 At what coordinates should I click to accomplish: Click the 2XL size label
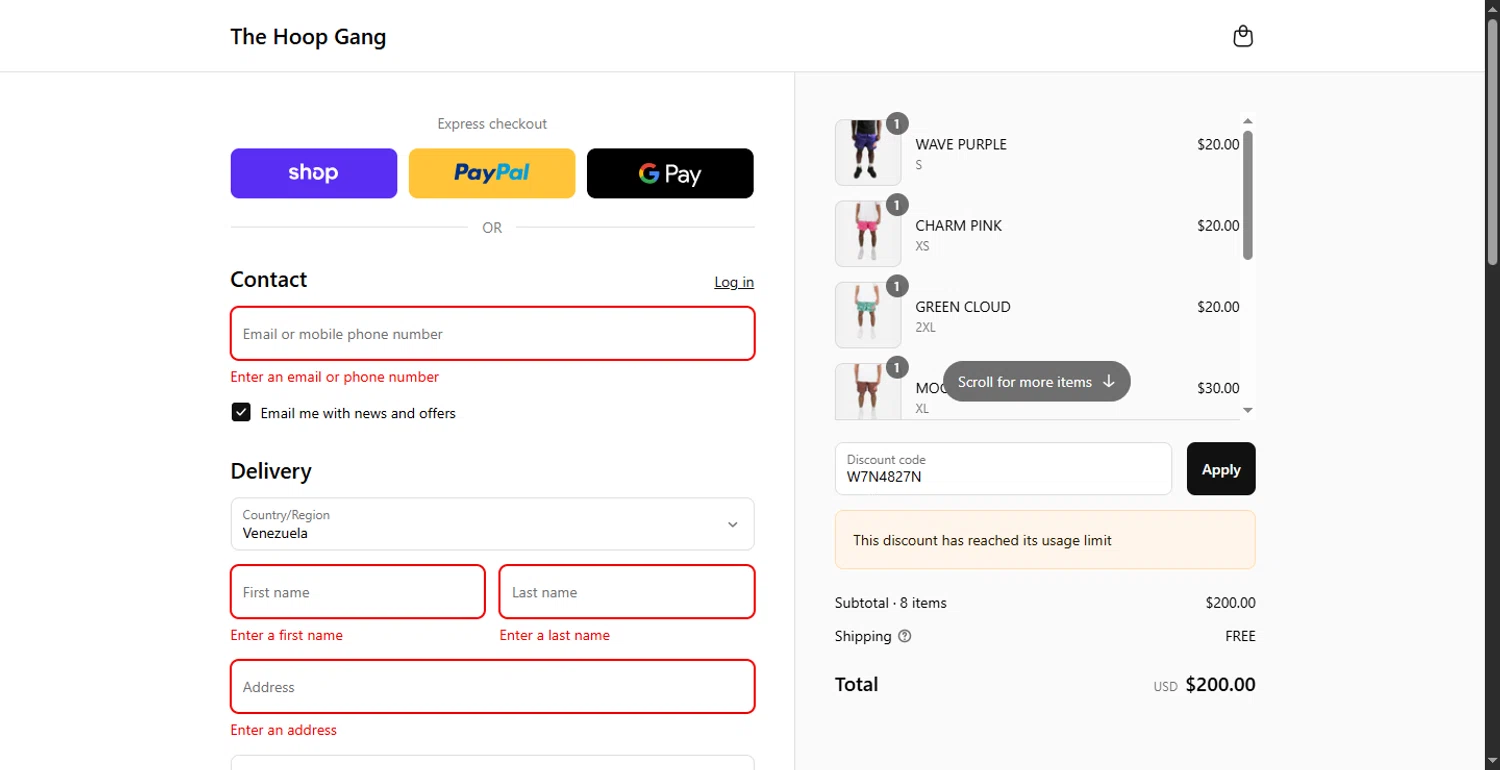pyautogui.click(x=926, y=327)
